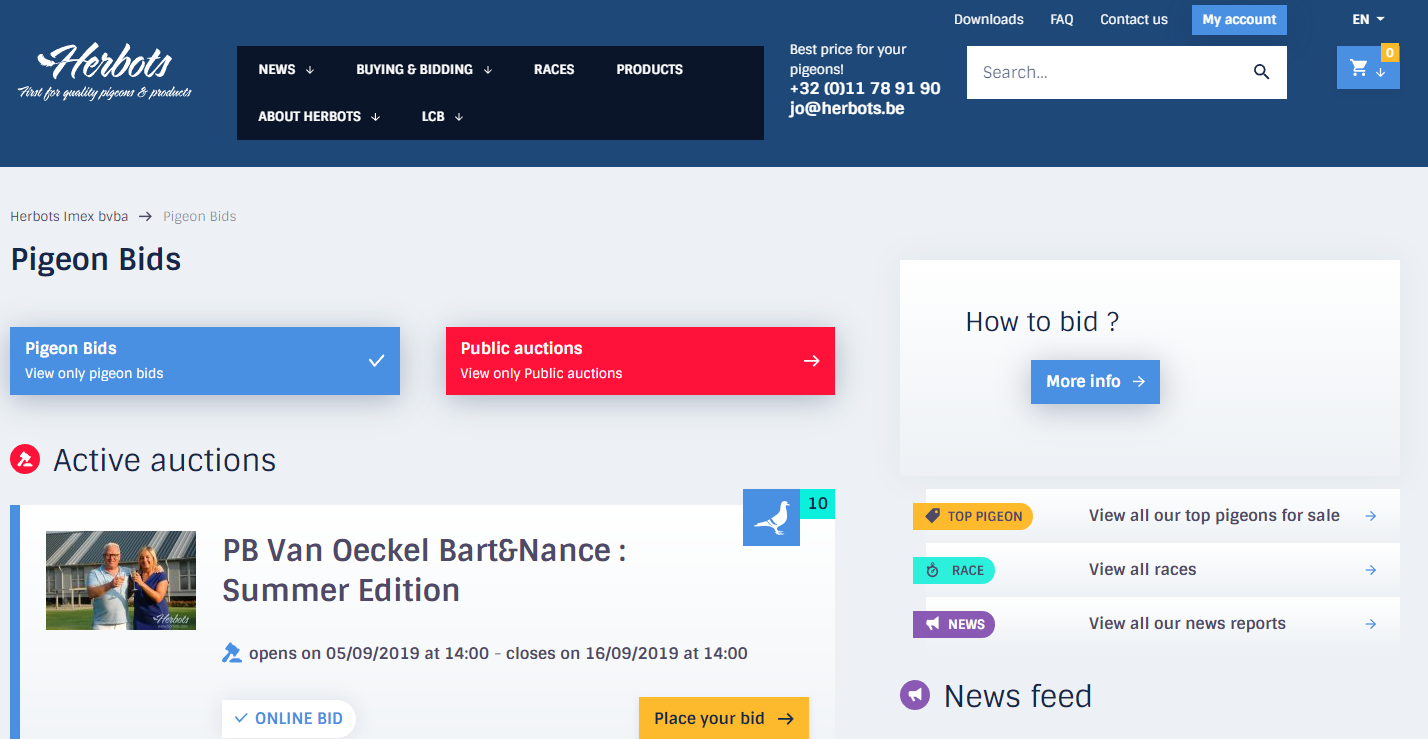1428x739 pixels.
Task: Open the PRODUCTS menu item
Action: (x=649, y=69)
